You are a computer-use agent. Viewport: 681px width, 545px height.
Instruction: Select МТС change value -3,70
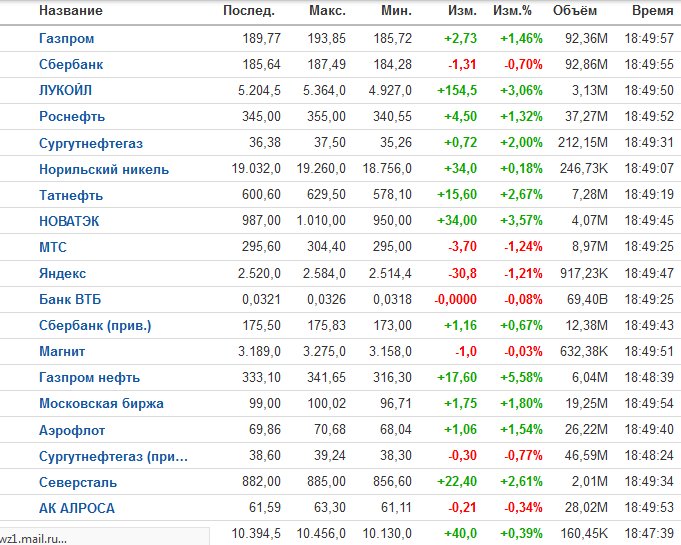pyautogui.click(x=462, y=247)
